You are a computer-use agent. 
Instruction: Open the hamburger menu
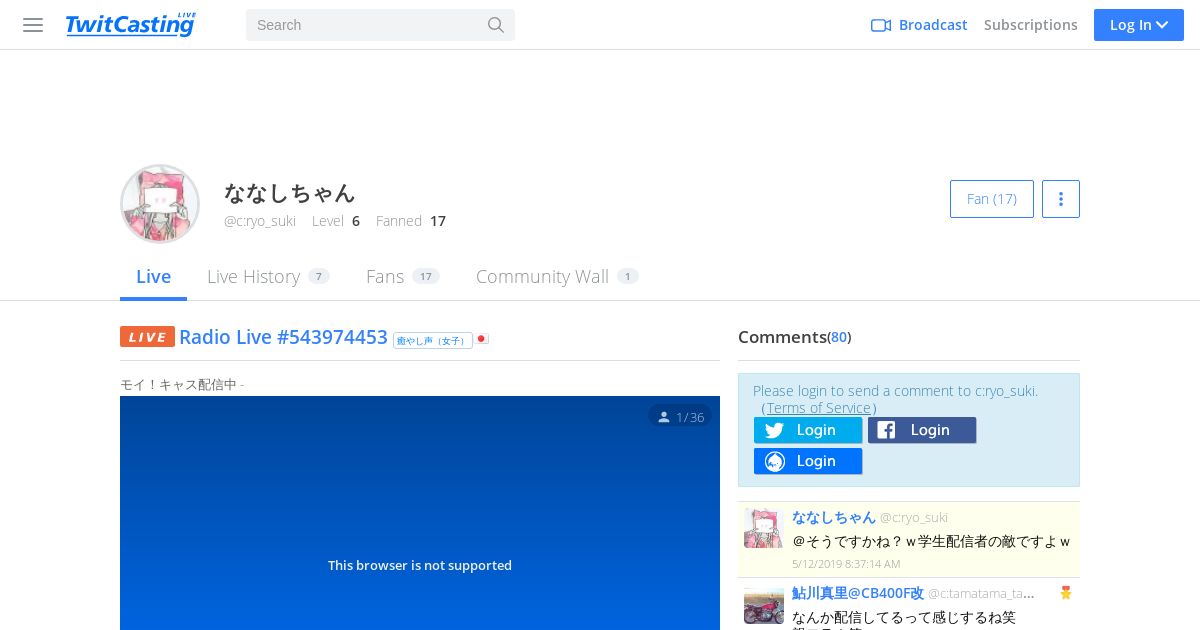tap(33, 25)
